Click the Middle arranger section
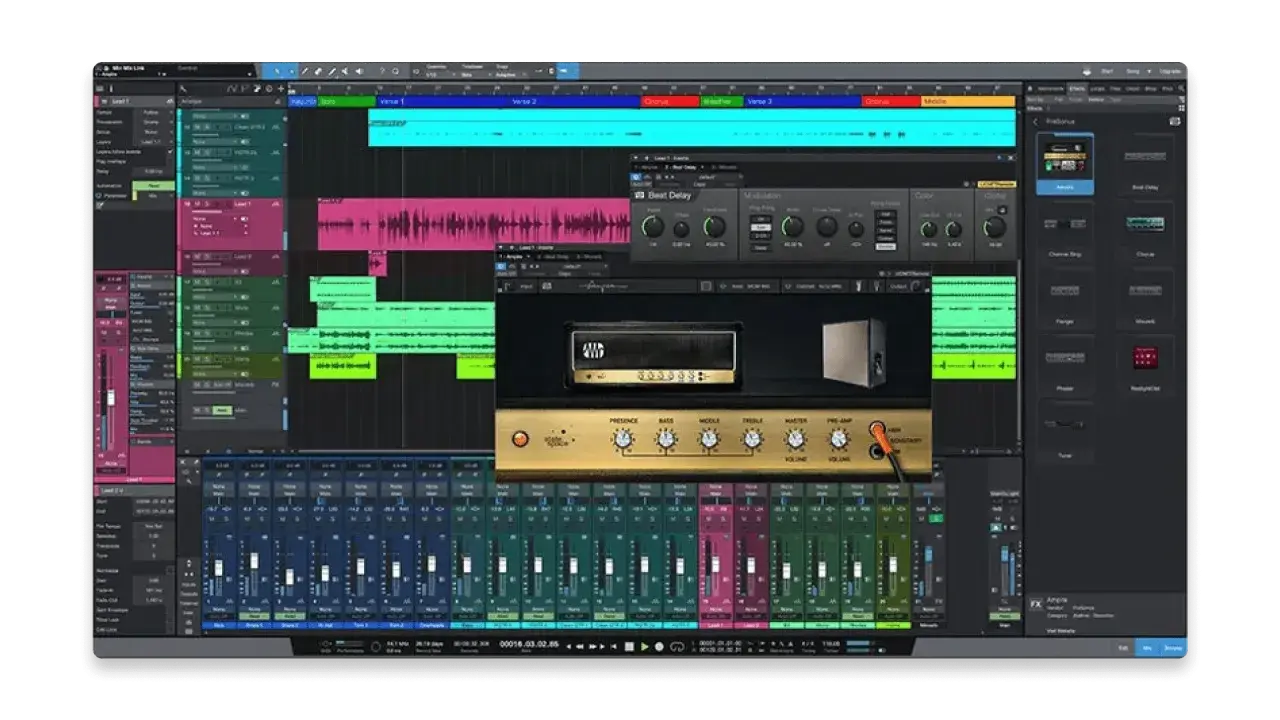This screenshot has width=1280, height=720. (968, 101)
